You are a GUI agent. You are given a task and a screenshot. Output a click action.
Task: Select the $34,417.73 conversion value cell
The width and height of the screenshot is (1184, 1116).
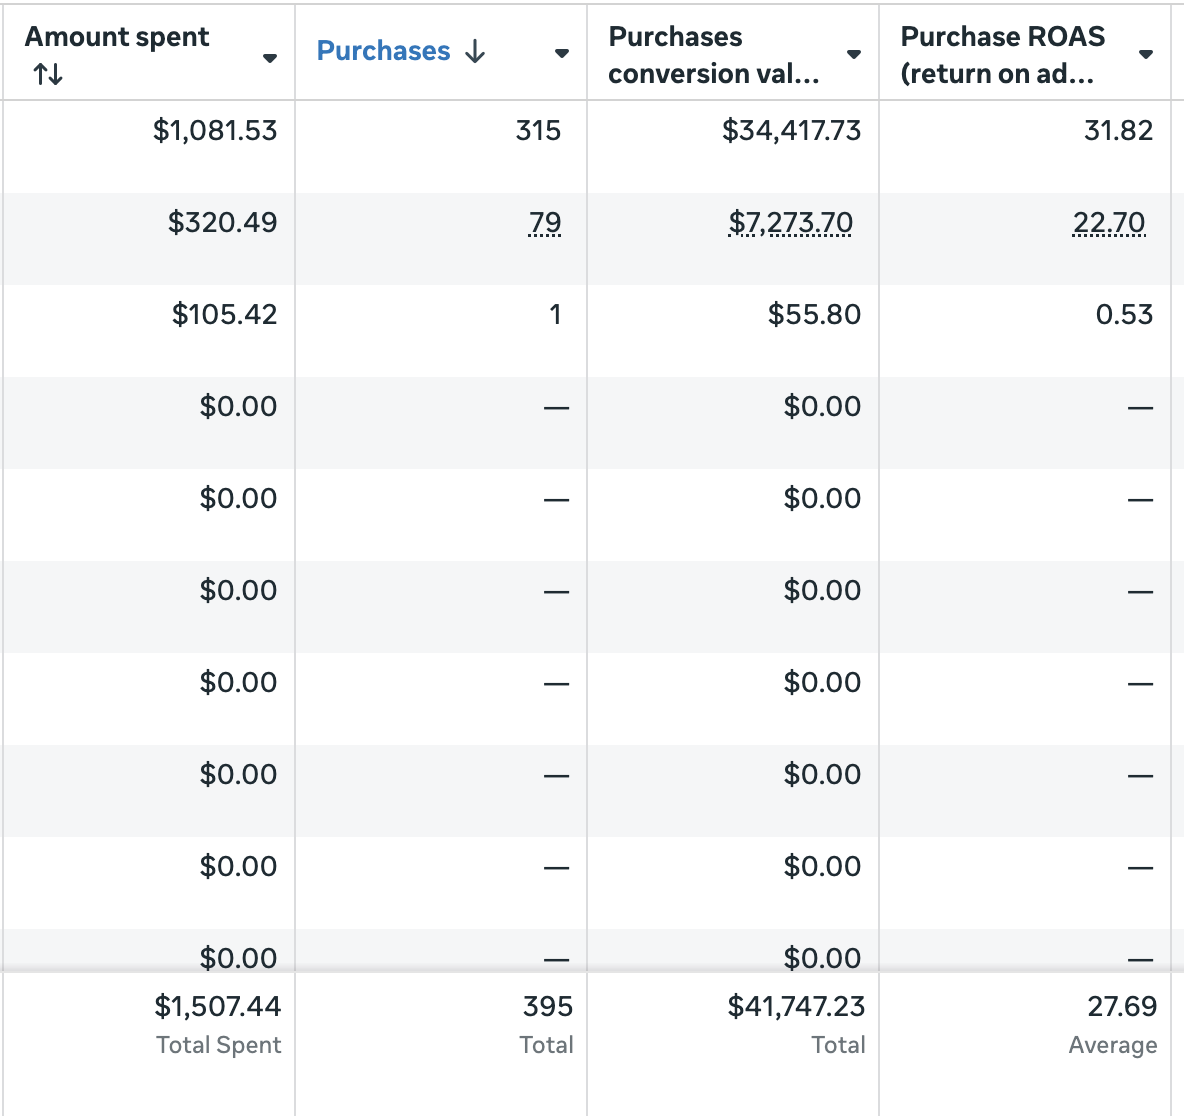[x=791, y=131]
